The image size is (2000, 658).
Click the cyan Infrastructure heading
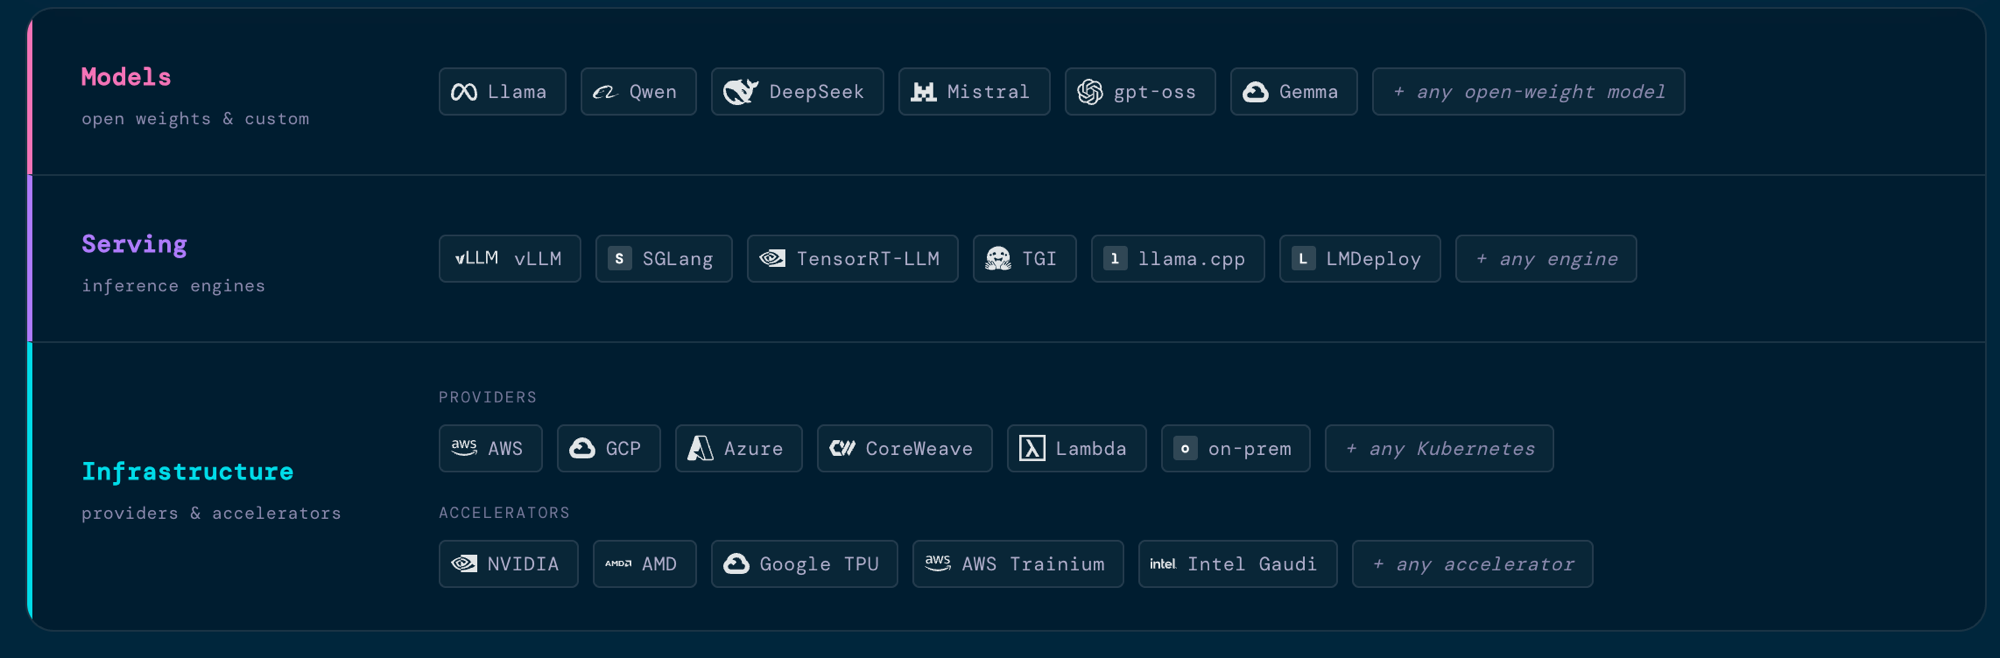point(188,471)
